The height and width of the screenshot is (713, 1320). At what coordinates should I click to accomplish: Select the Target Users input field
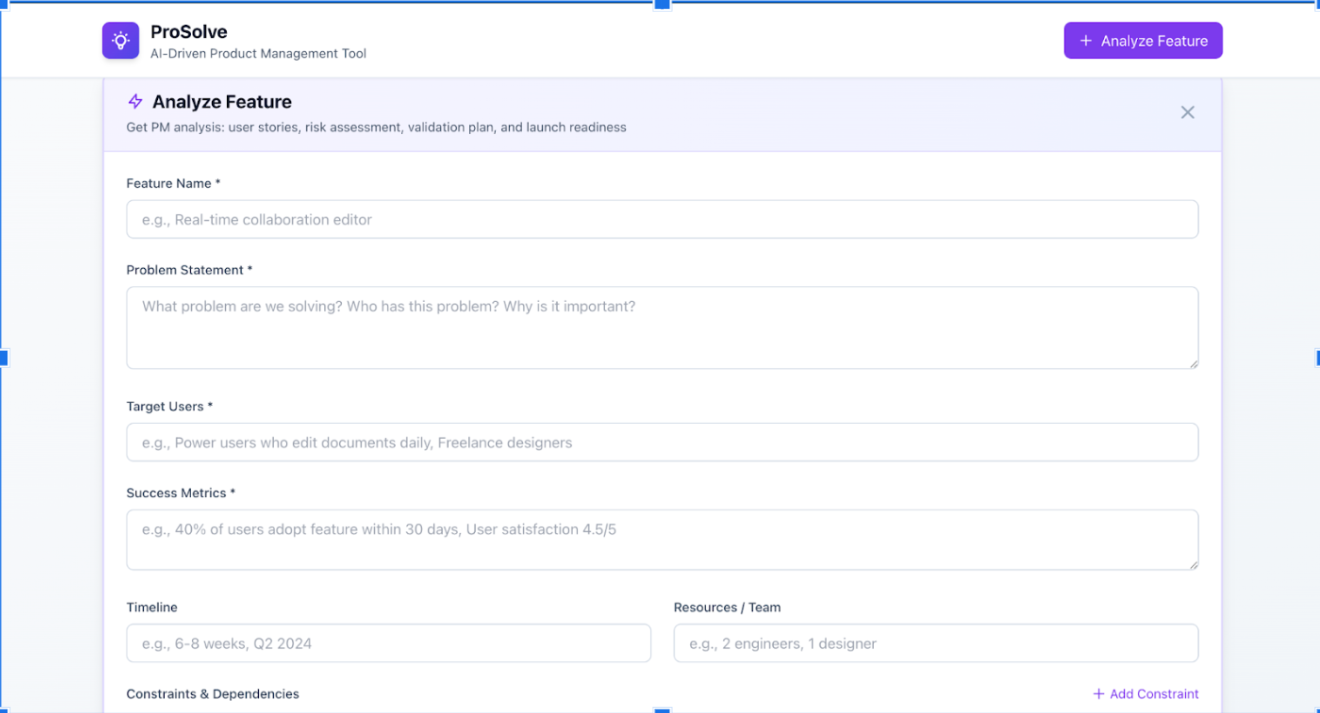coord(662,442)
